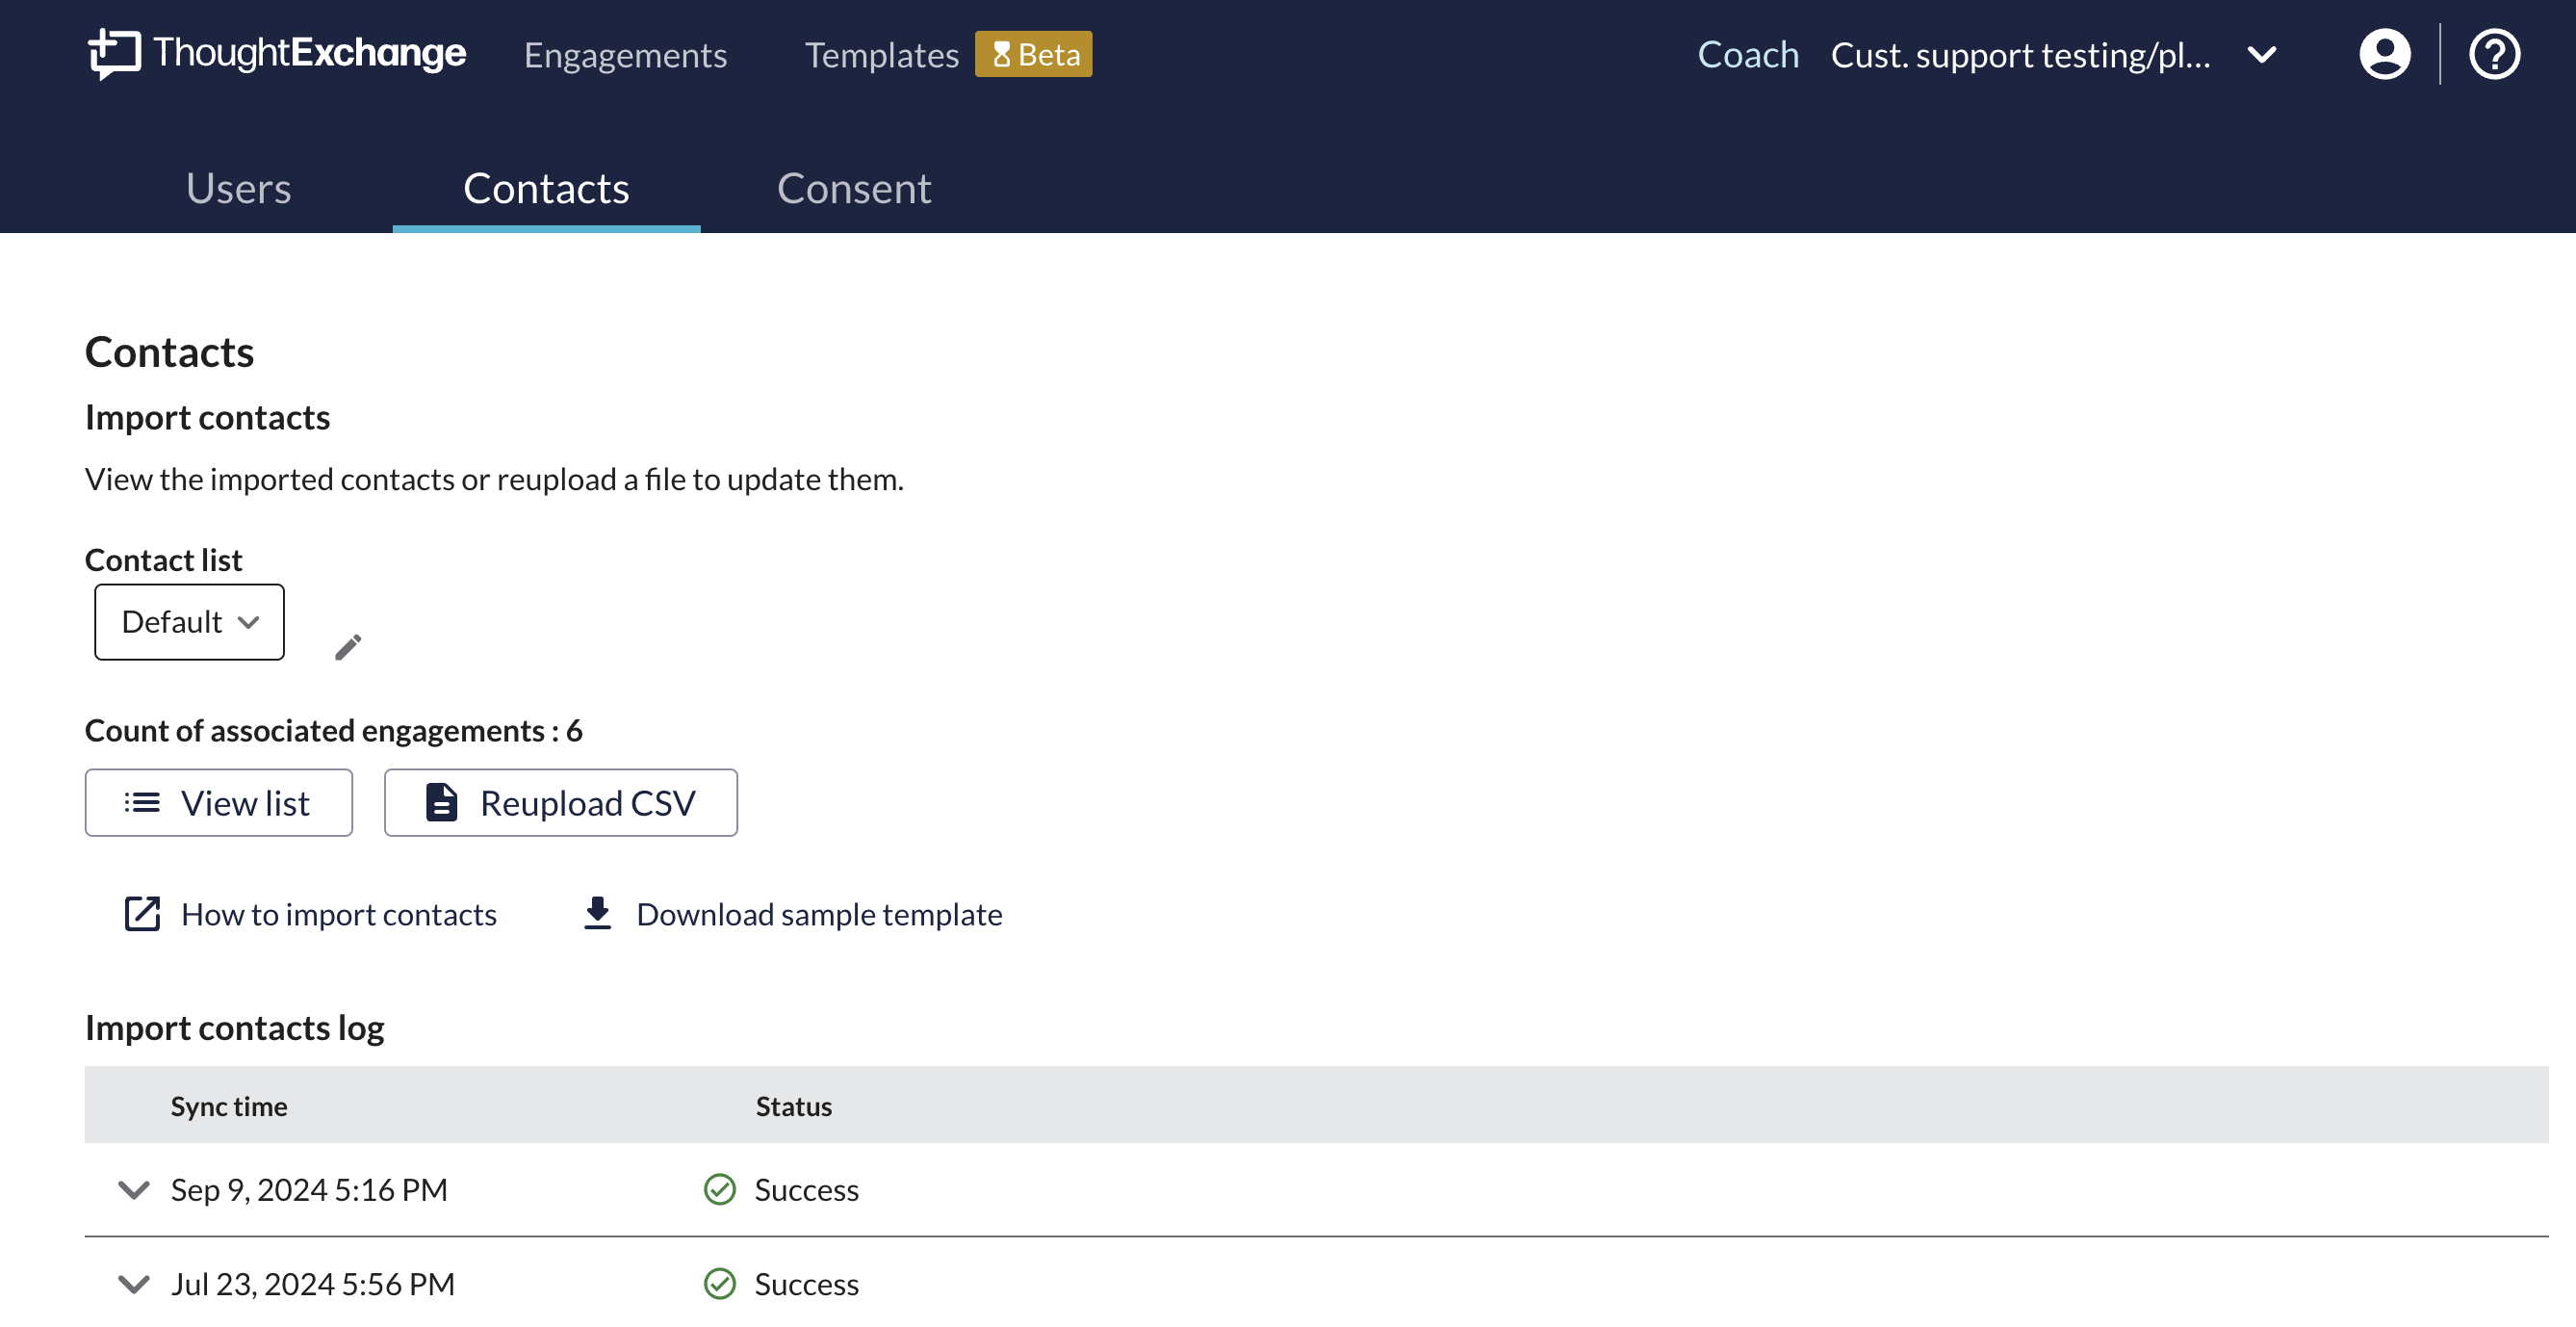This screenshot has height=1327, width=2576.
Task: Switch to the Users tab
Action: pyautogui.click(x=238, y=188)
